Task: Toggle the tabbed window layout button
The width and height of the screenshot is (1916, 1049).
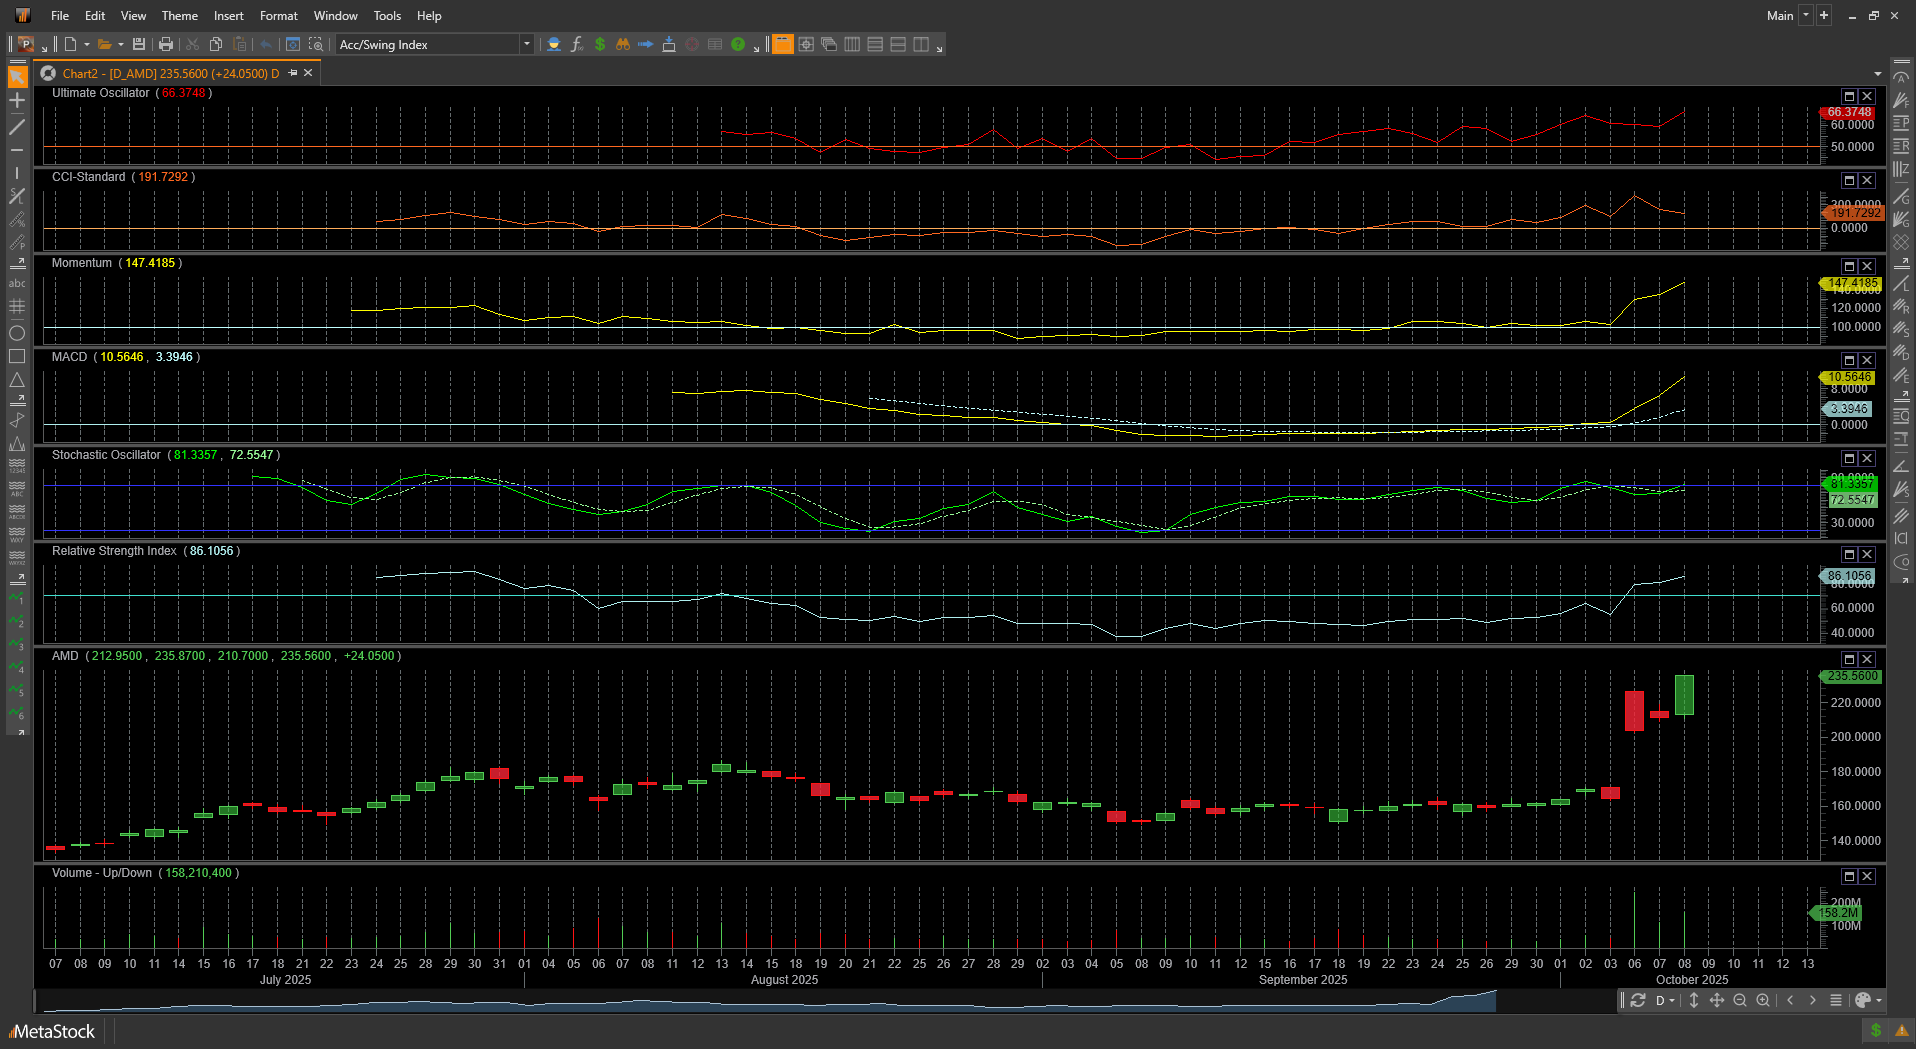Action: 782,45
